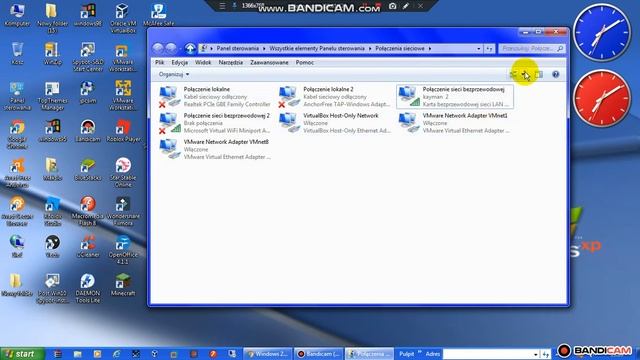Viewport: 640px width, 360px height.
Task: Select Połączenie sieci bezprzewodowej adapter
Action: tap(455, 97)
